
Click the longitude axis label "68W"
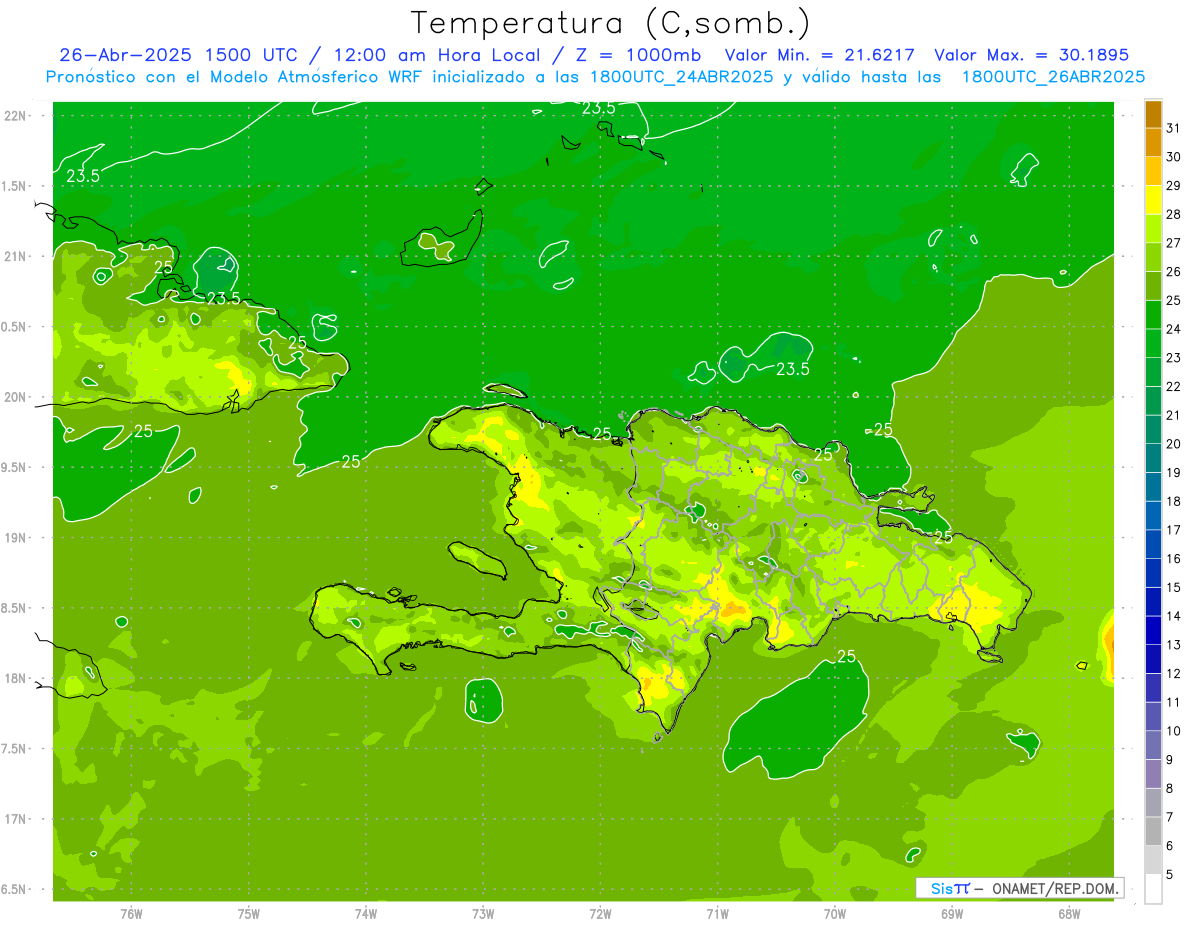[x=1069, y=913]
